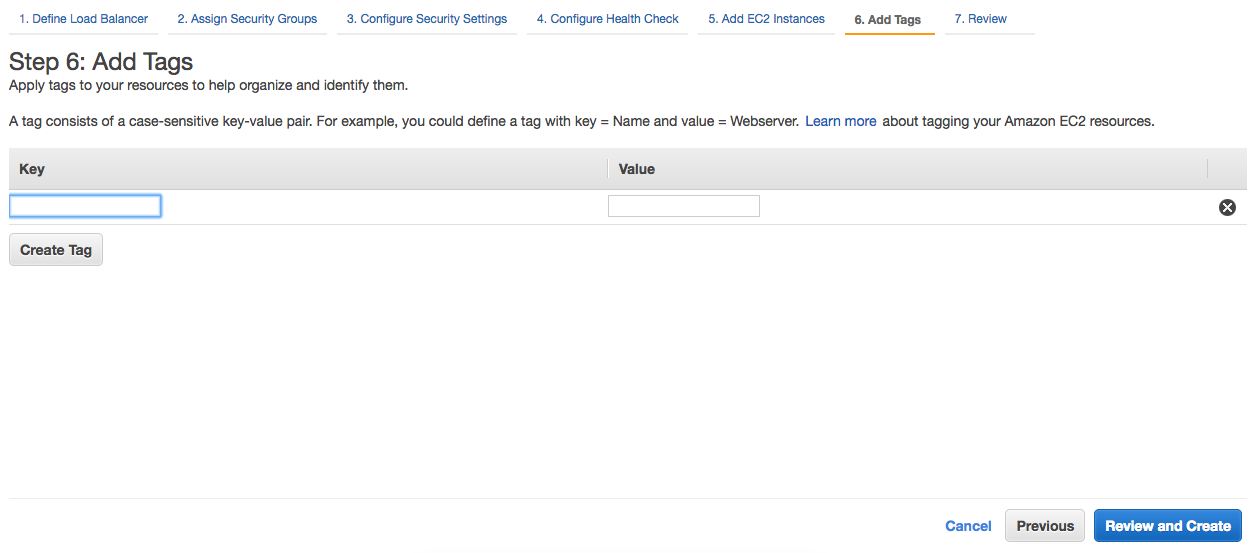This screenshot has height=553, width=1258.
Task: Click the Key column header
Action: click(x=32, y=169)
